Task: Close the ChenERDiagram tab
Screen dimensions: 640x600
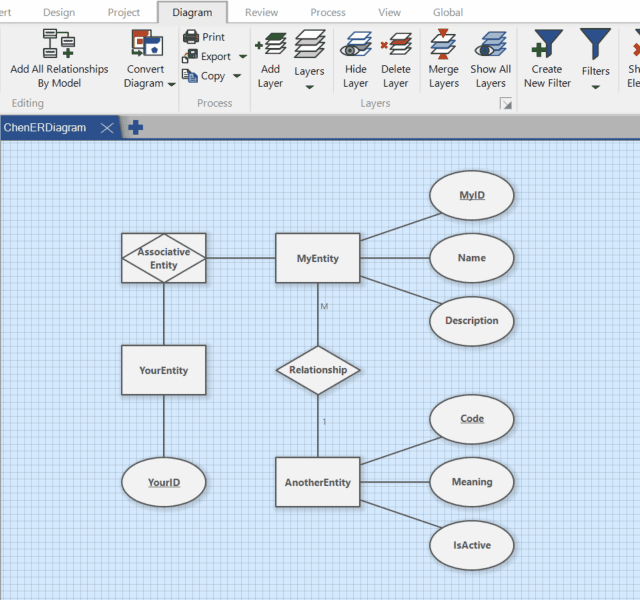Action: coord(107,128)
